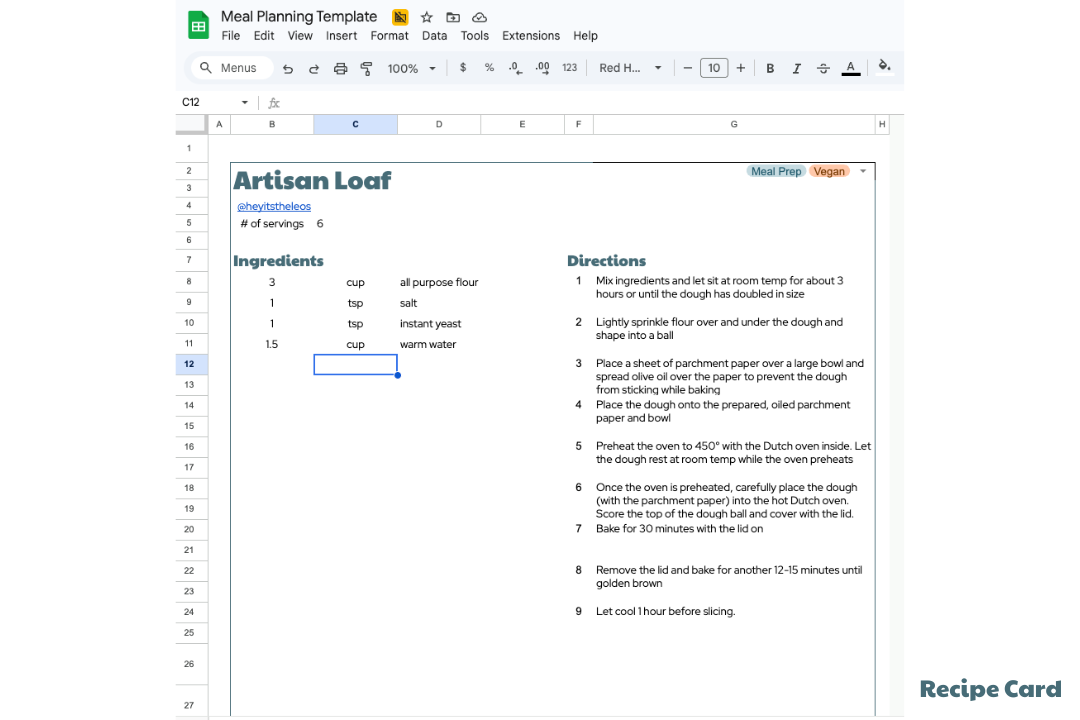Open the File menu

tap(231, 36)
